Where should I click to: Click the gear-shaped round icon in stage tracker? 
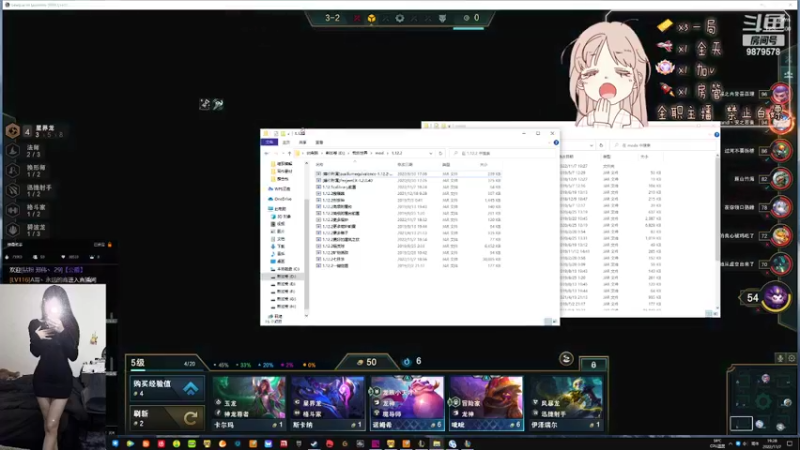(400, 18)
